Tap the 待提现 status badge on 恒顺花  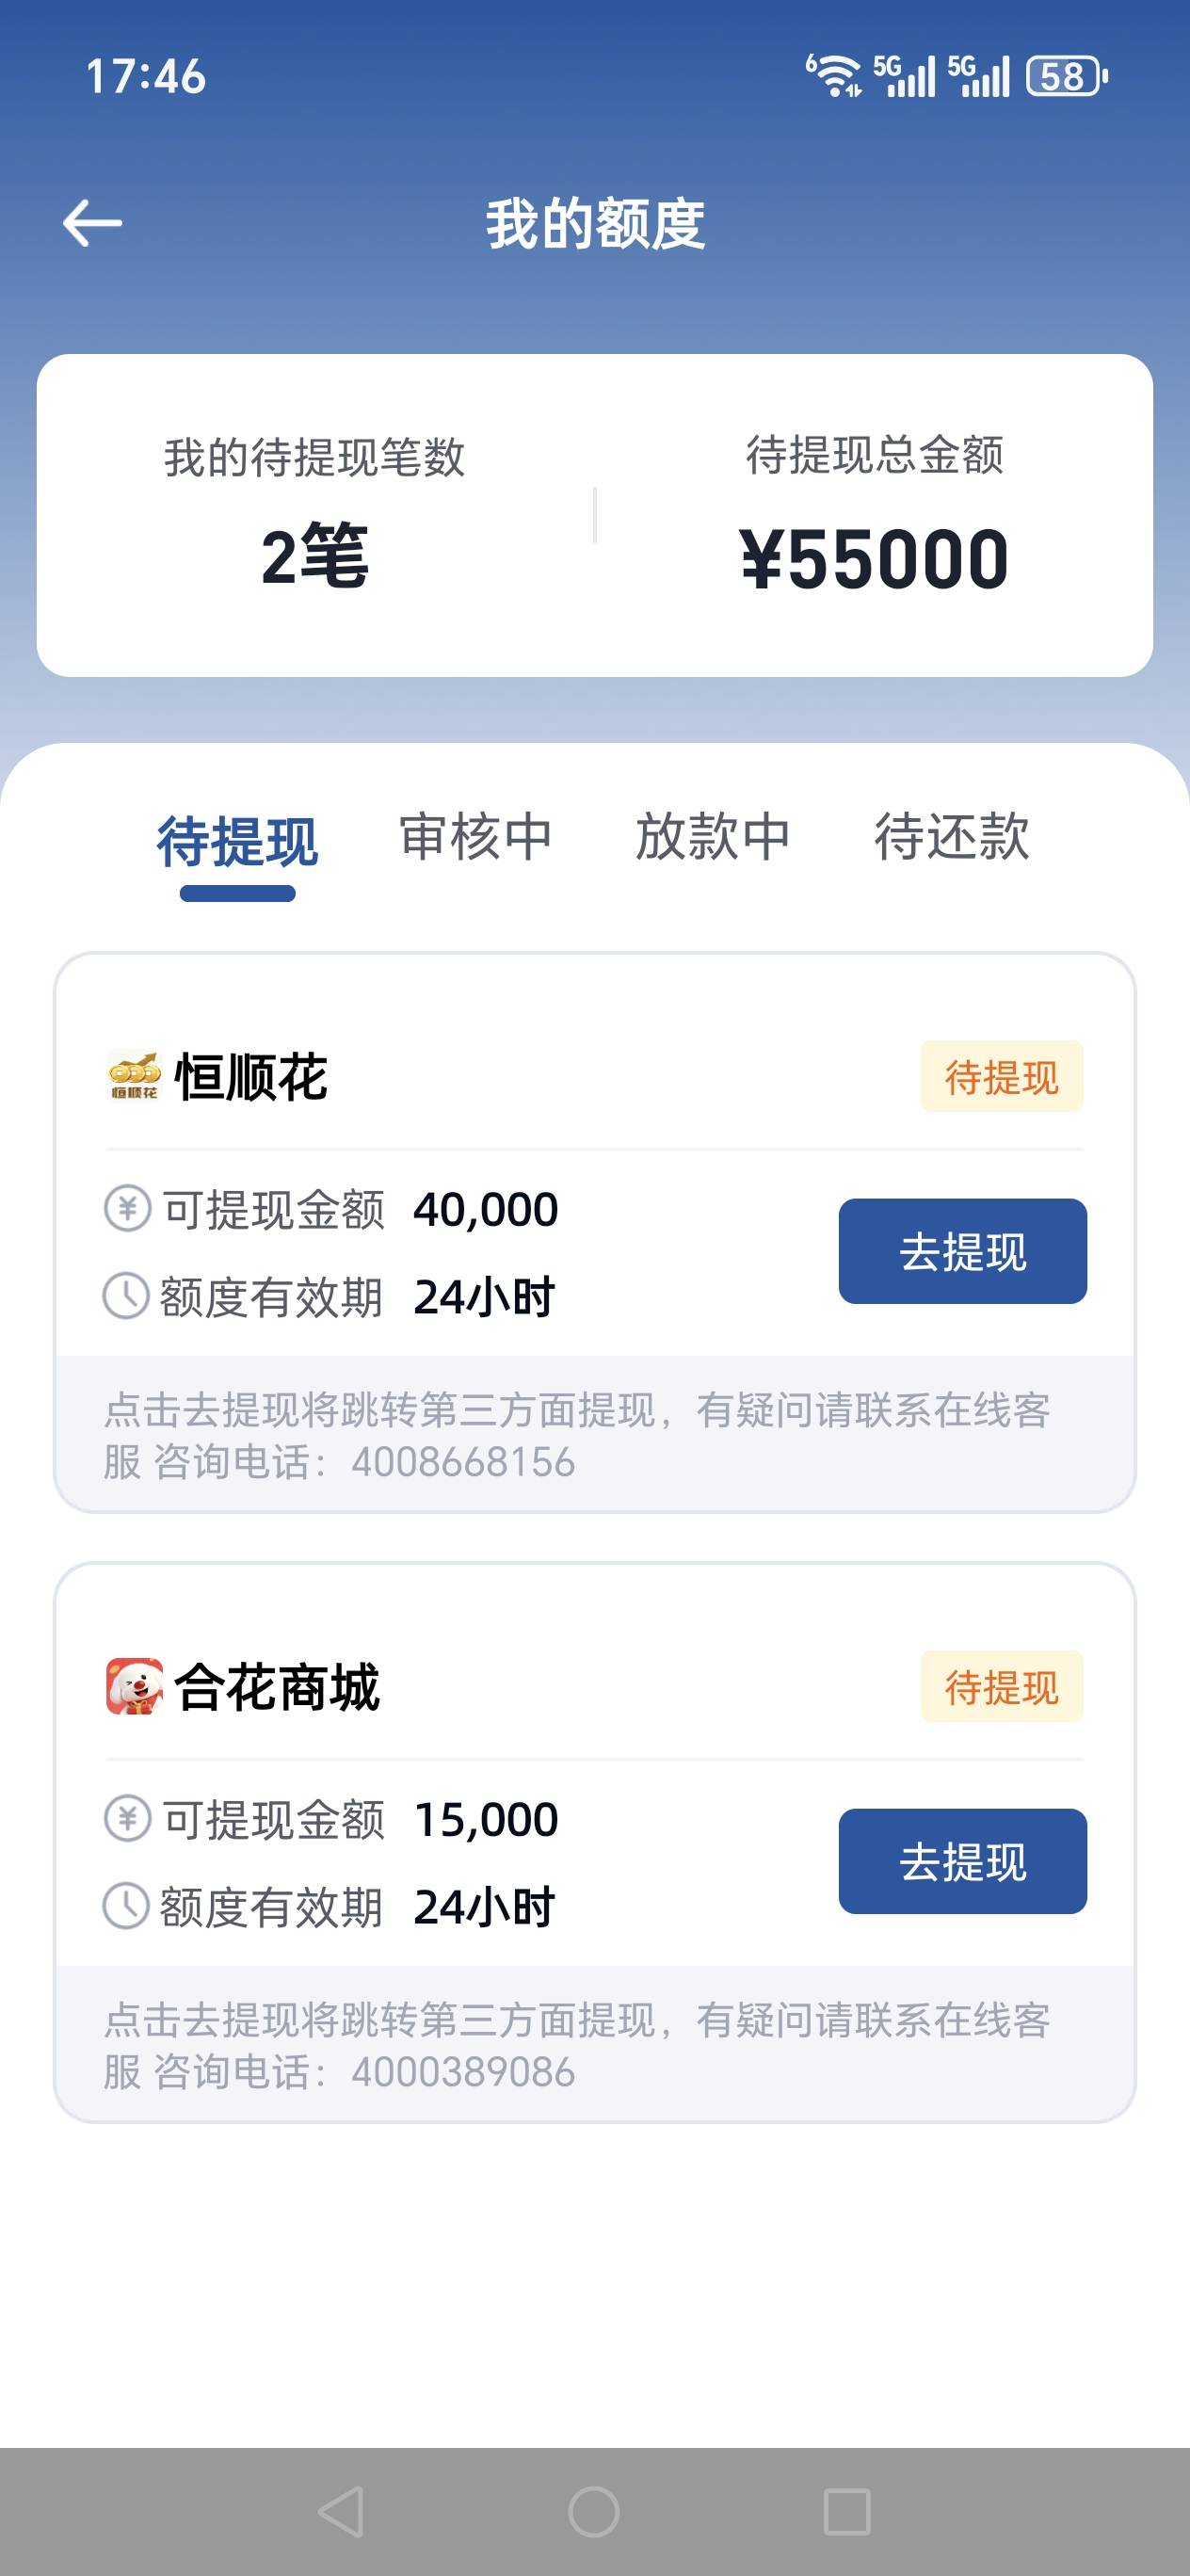pyautogui.click(x=1001, y=1077)
